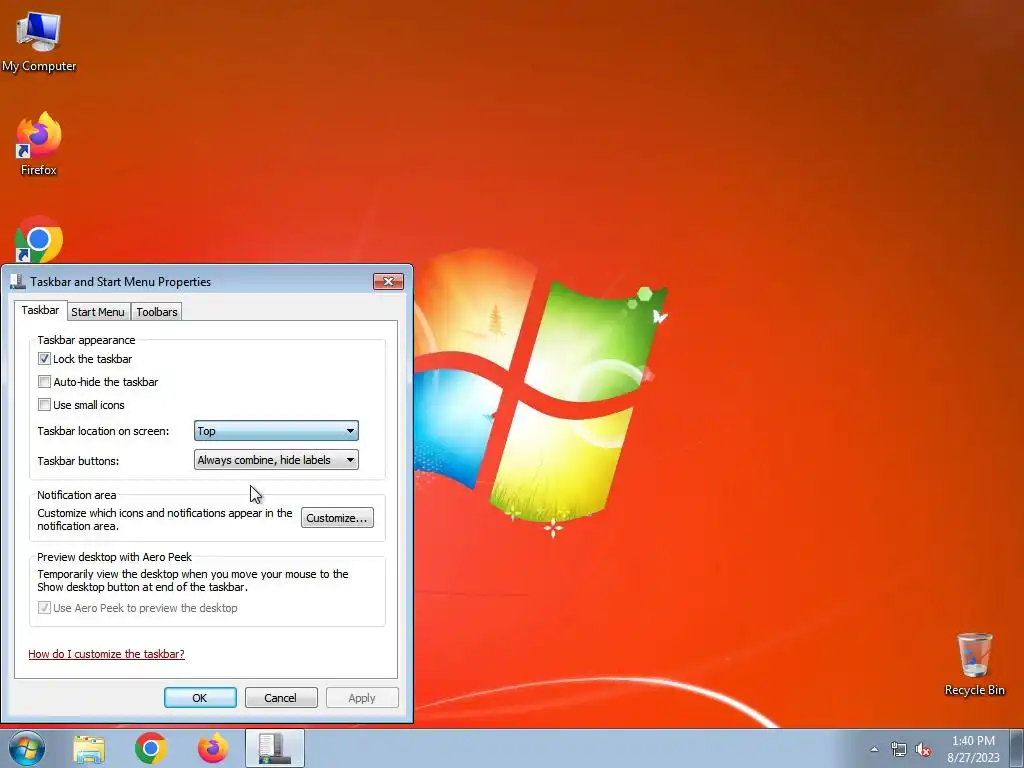Click the Cancel button

coord(281,697)
